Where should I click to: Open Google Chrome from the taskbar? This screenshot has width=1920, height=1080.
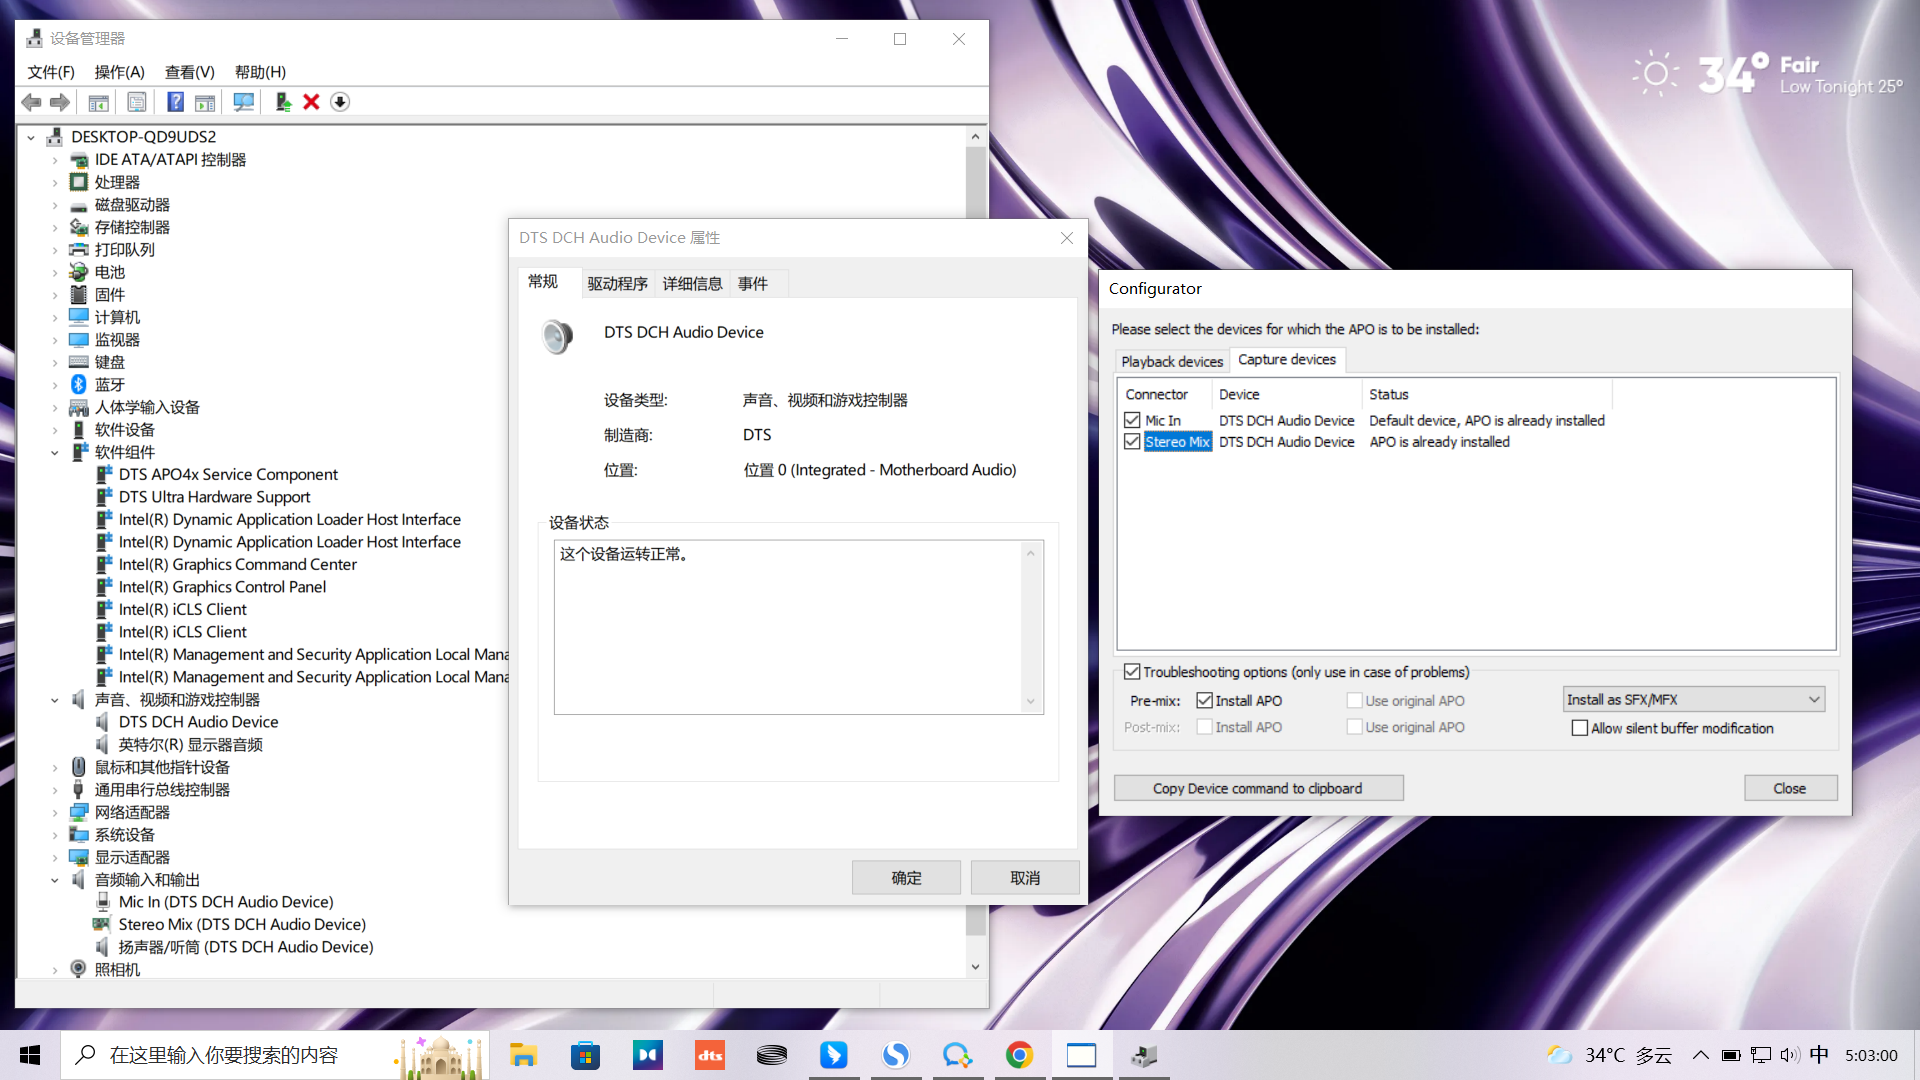click(1019, 1055)
